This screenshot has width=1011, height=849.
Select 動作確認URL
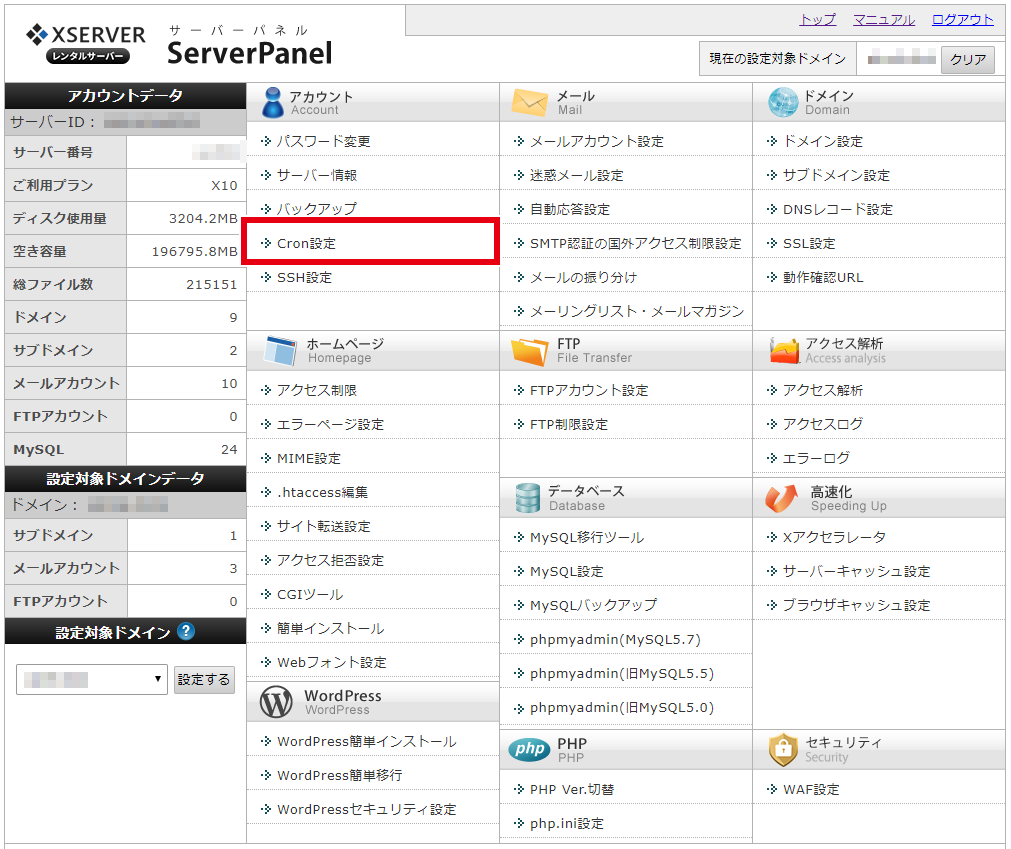pyautogui.click(x=823, y=277)
